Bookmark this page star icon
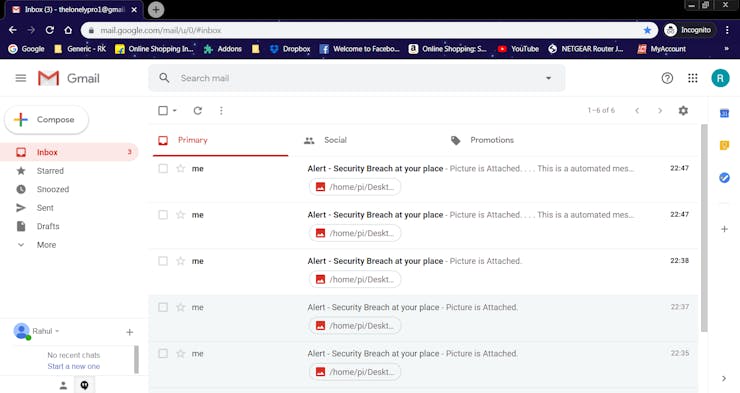740x393 pixels. pos(647,30)
